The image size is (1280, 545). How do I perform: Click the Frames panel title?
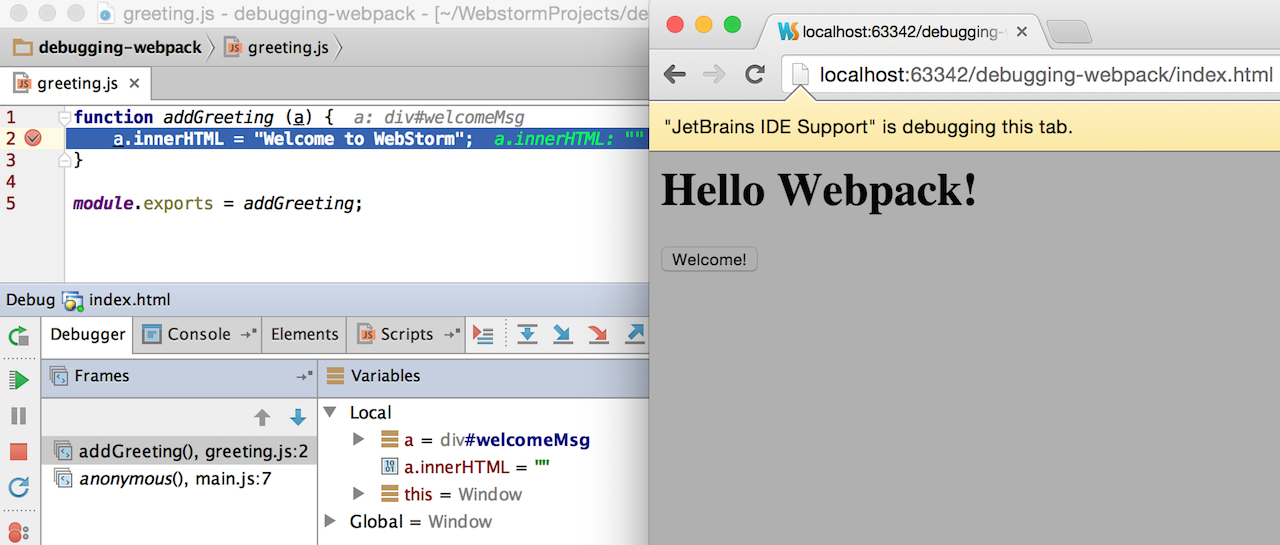(102, 376)
